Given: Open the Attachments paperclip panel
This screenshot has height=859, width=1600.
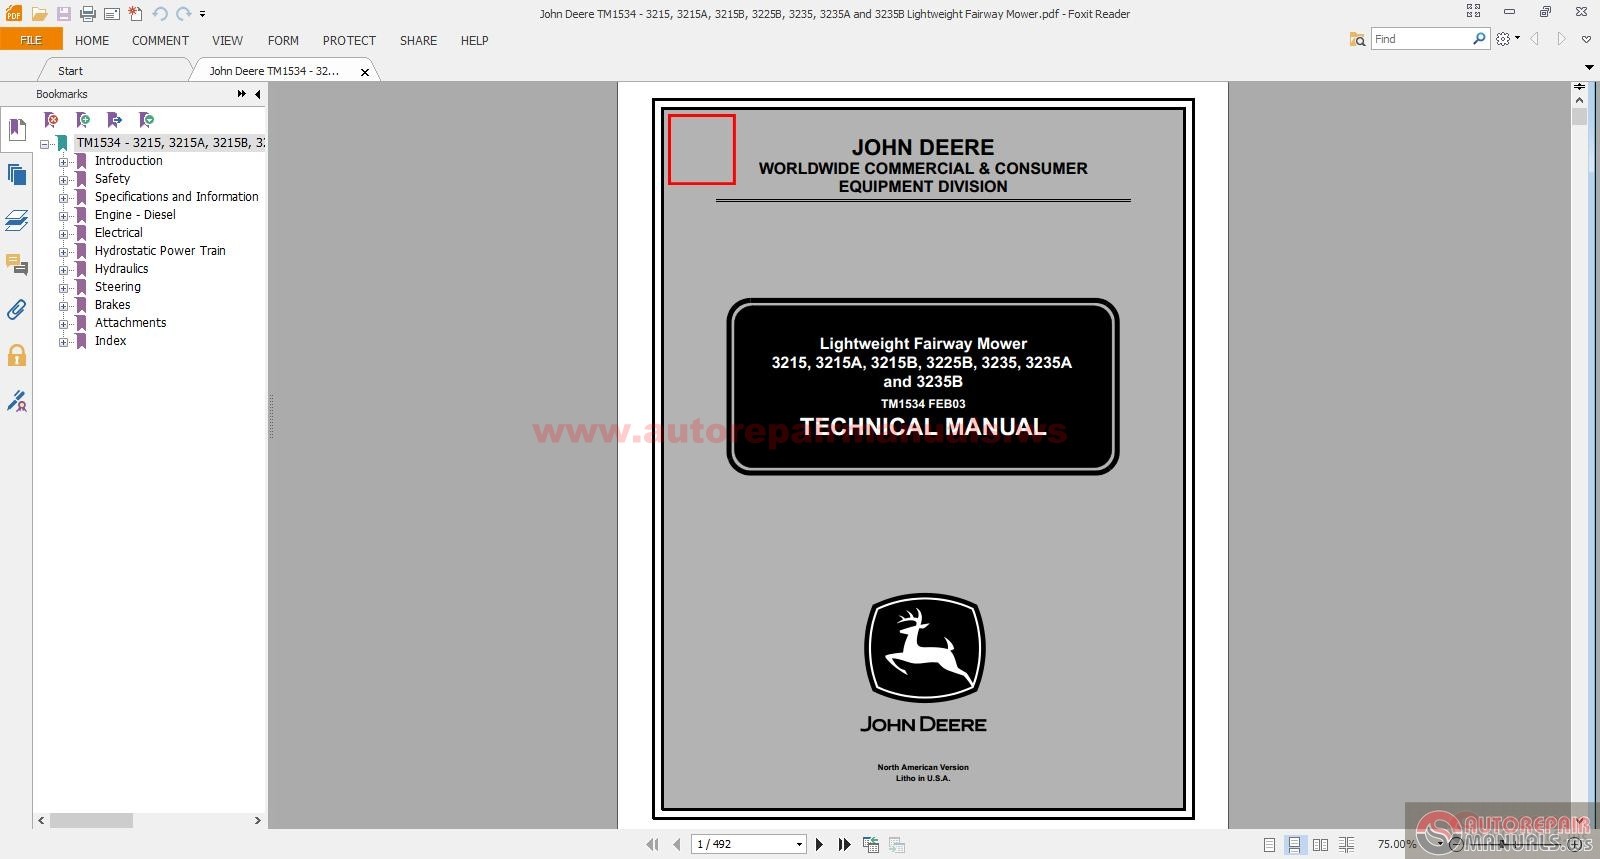Looking at the screenshot, I should (16, 309).
